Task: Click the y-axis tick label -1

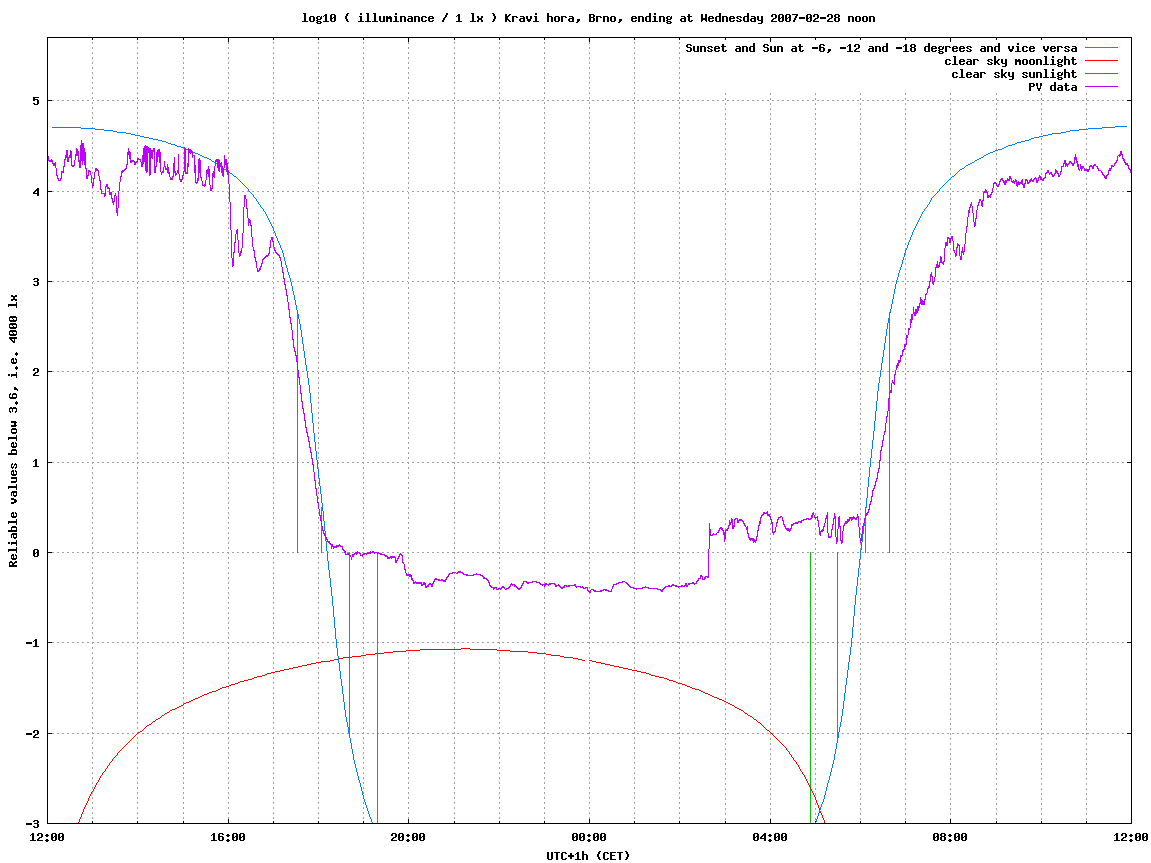Action: (32, 644)
